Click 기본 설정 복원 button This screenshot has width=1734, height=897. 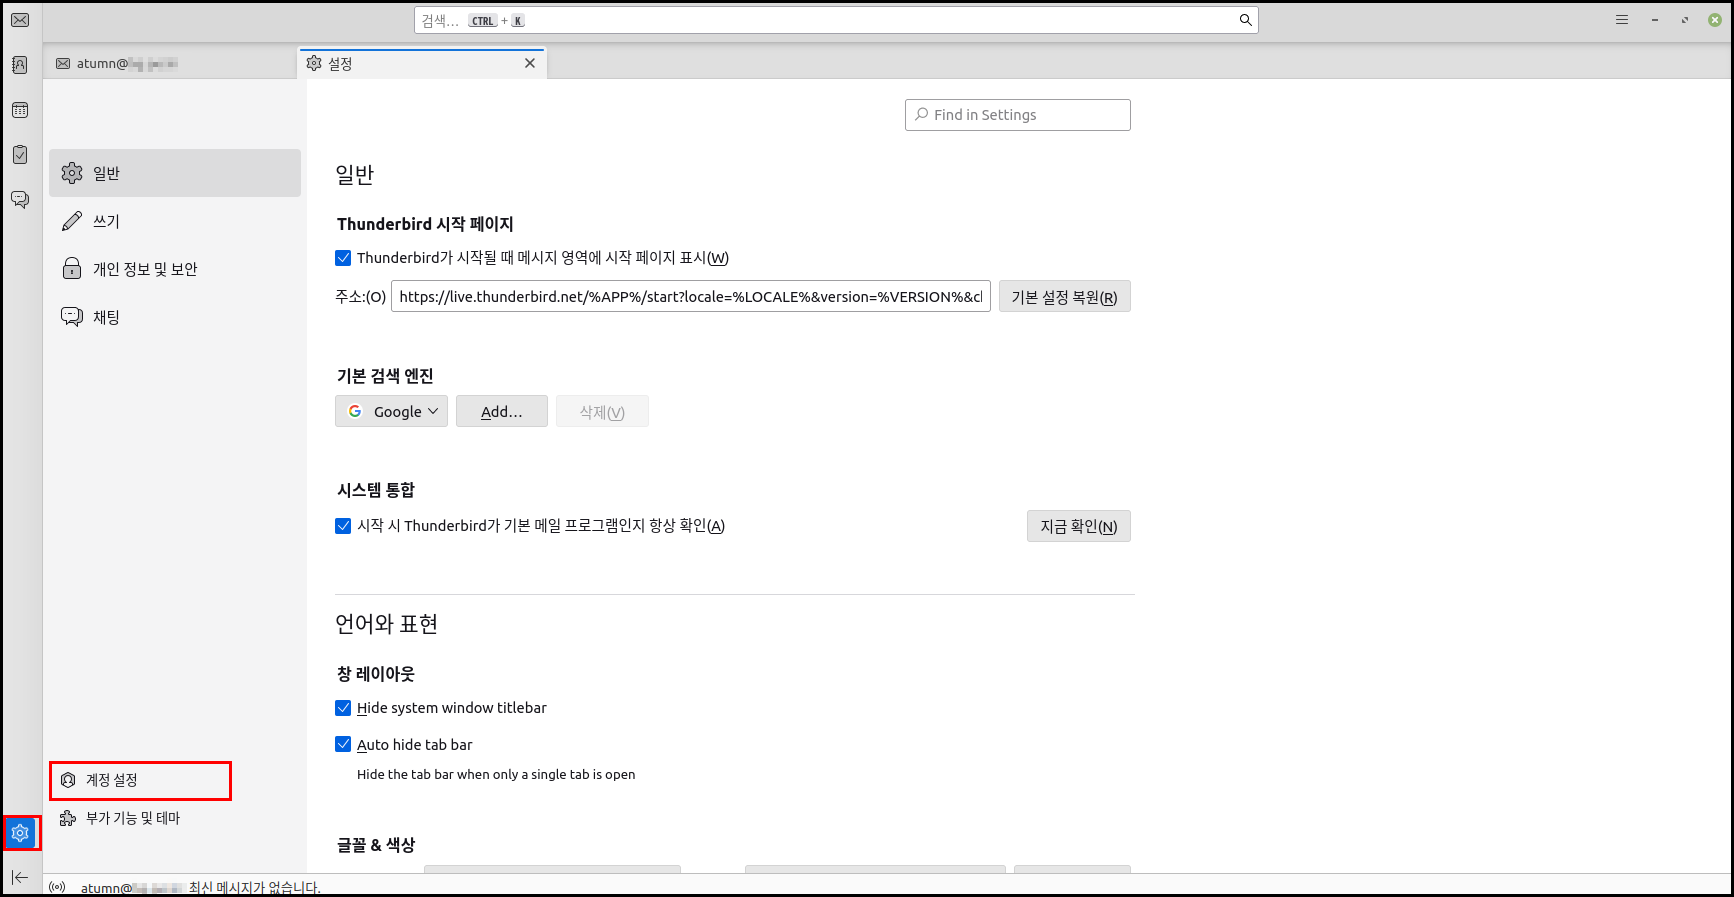pyautogui.click(x=1065, y=296)
